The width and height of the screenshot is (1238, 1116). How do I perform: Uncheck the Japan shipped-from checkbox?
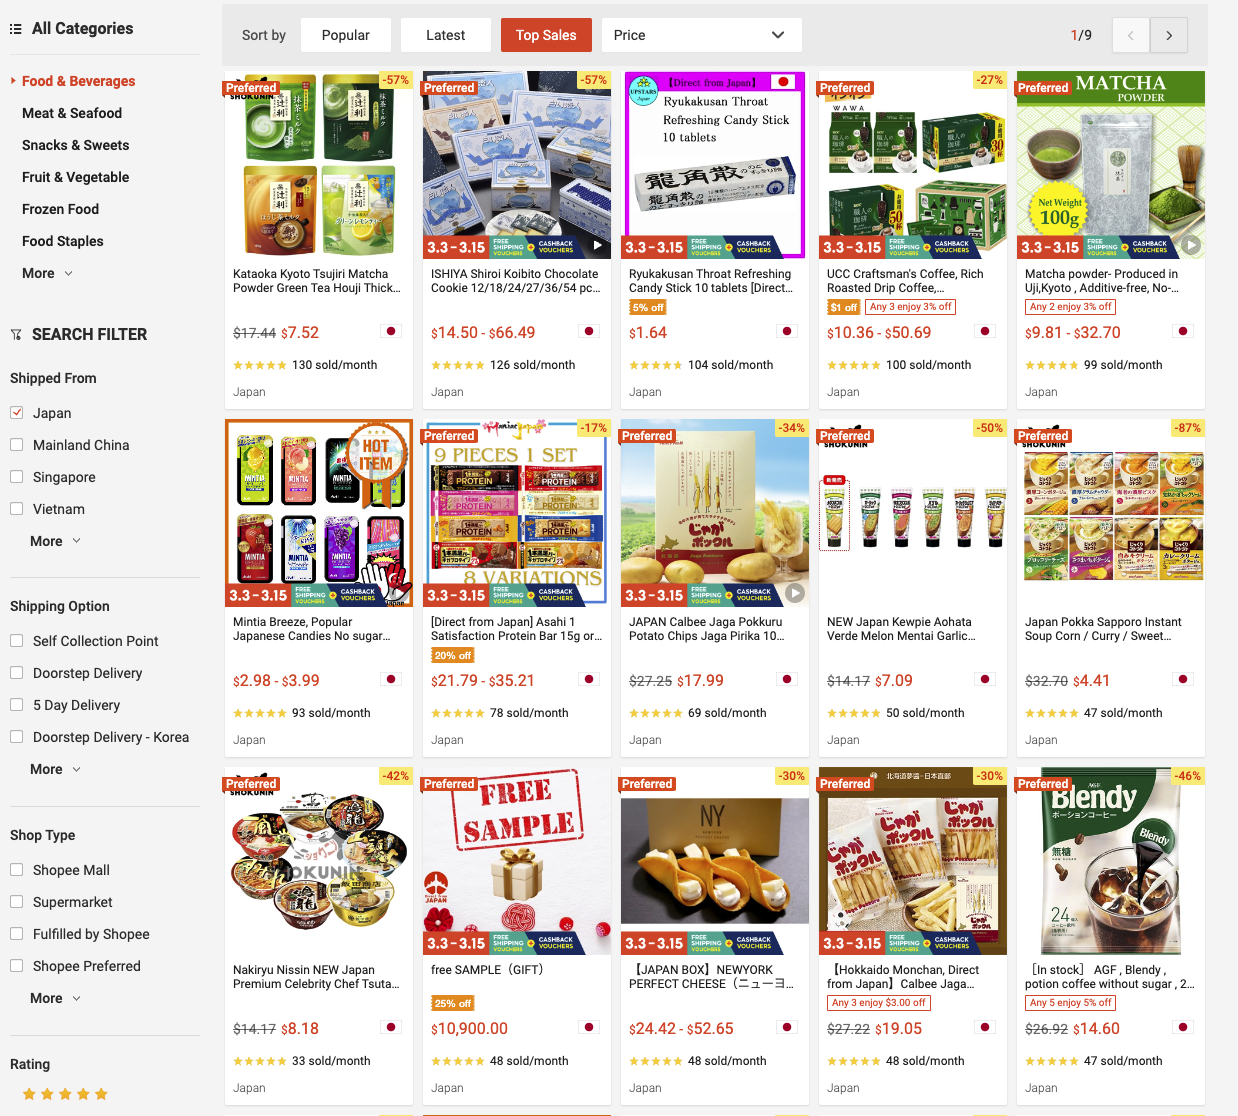[17, 413]
